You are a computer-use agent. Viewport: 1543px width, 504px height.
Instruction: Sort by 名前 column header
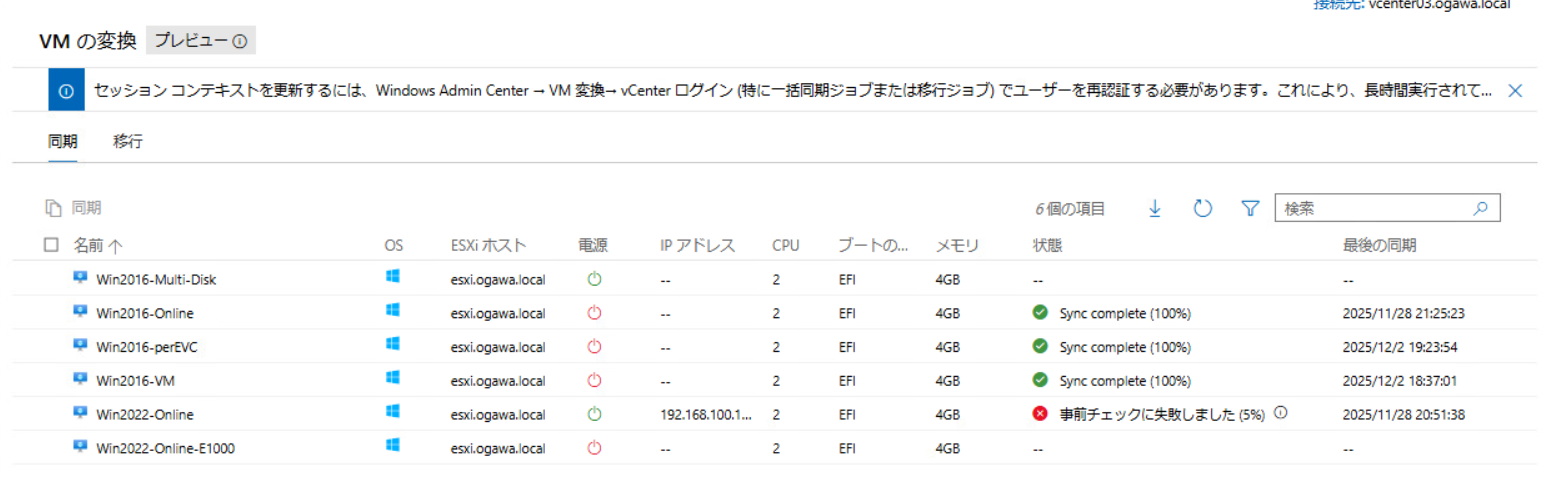coord(98,245)
